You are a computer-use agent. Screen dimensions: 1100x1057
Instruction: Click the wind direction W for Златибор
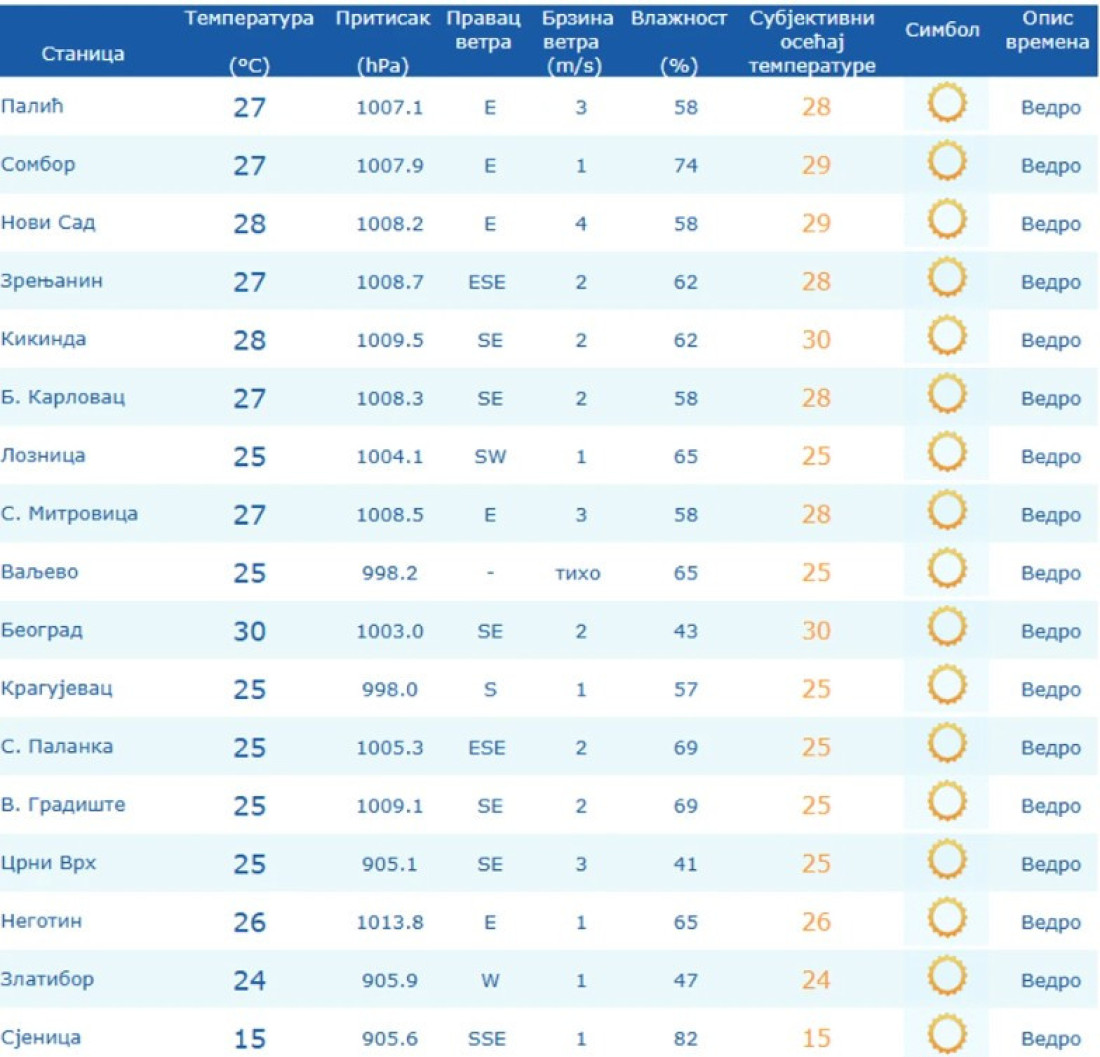click(x=490, y=981)
